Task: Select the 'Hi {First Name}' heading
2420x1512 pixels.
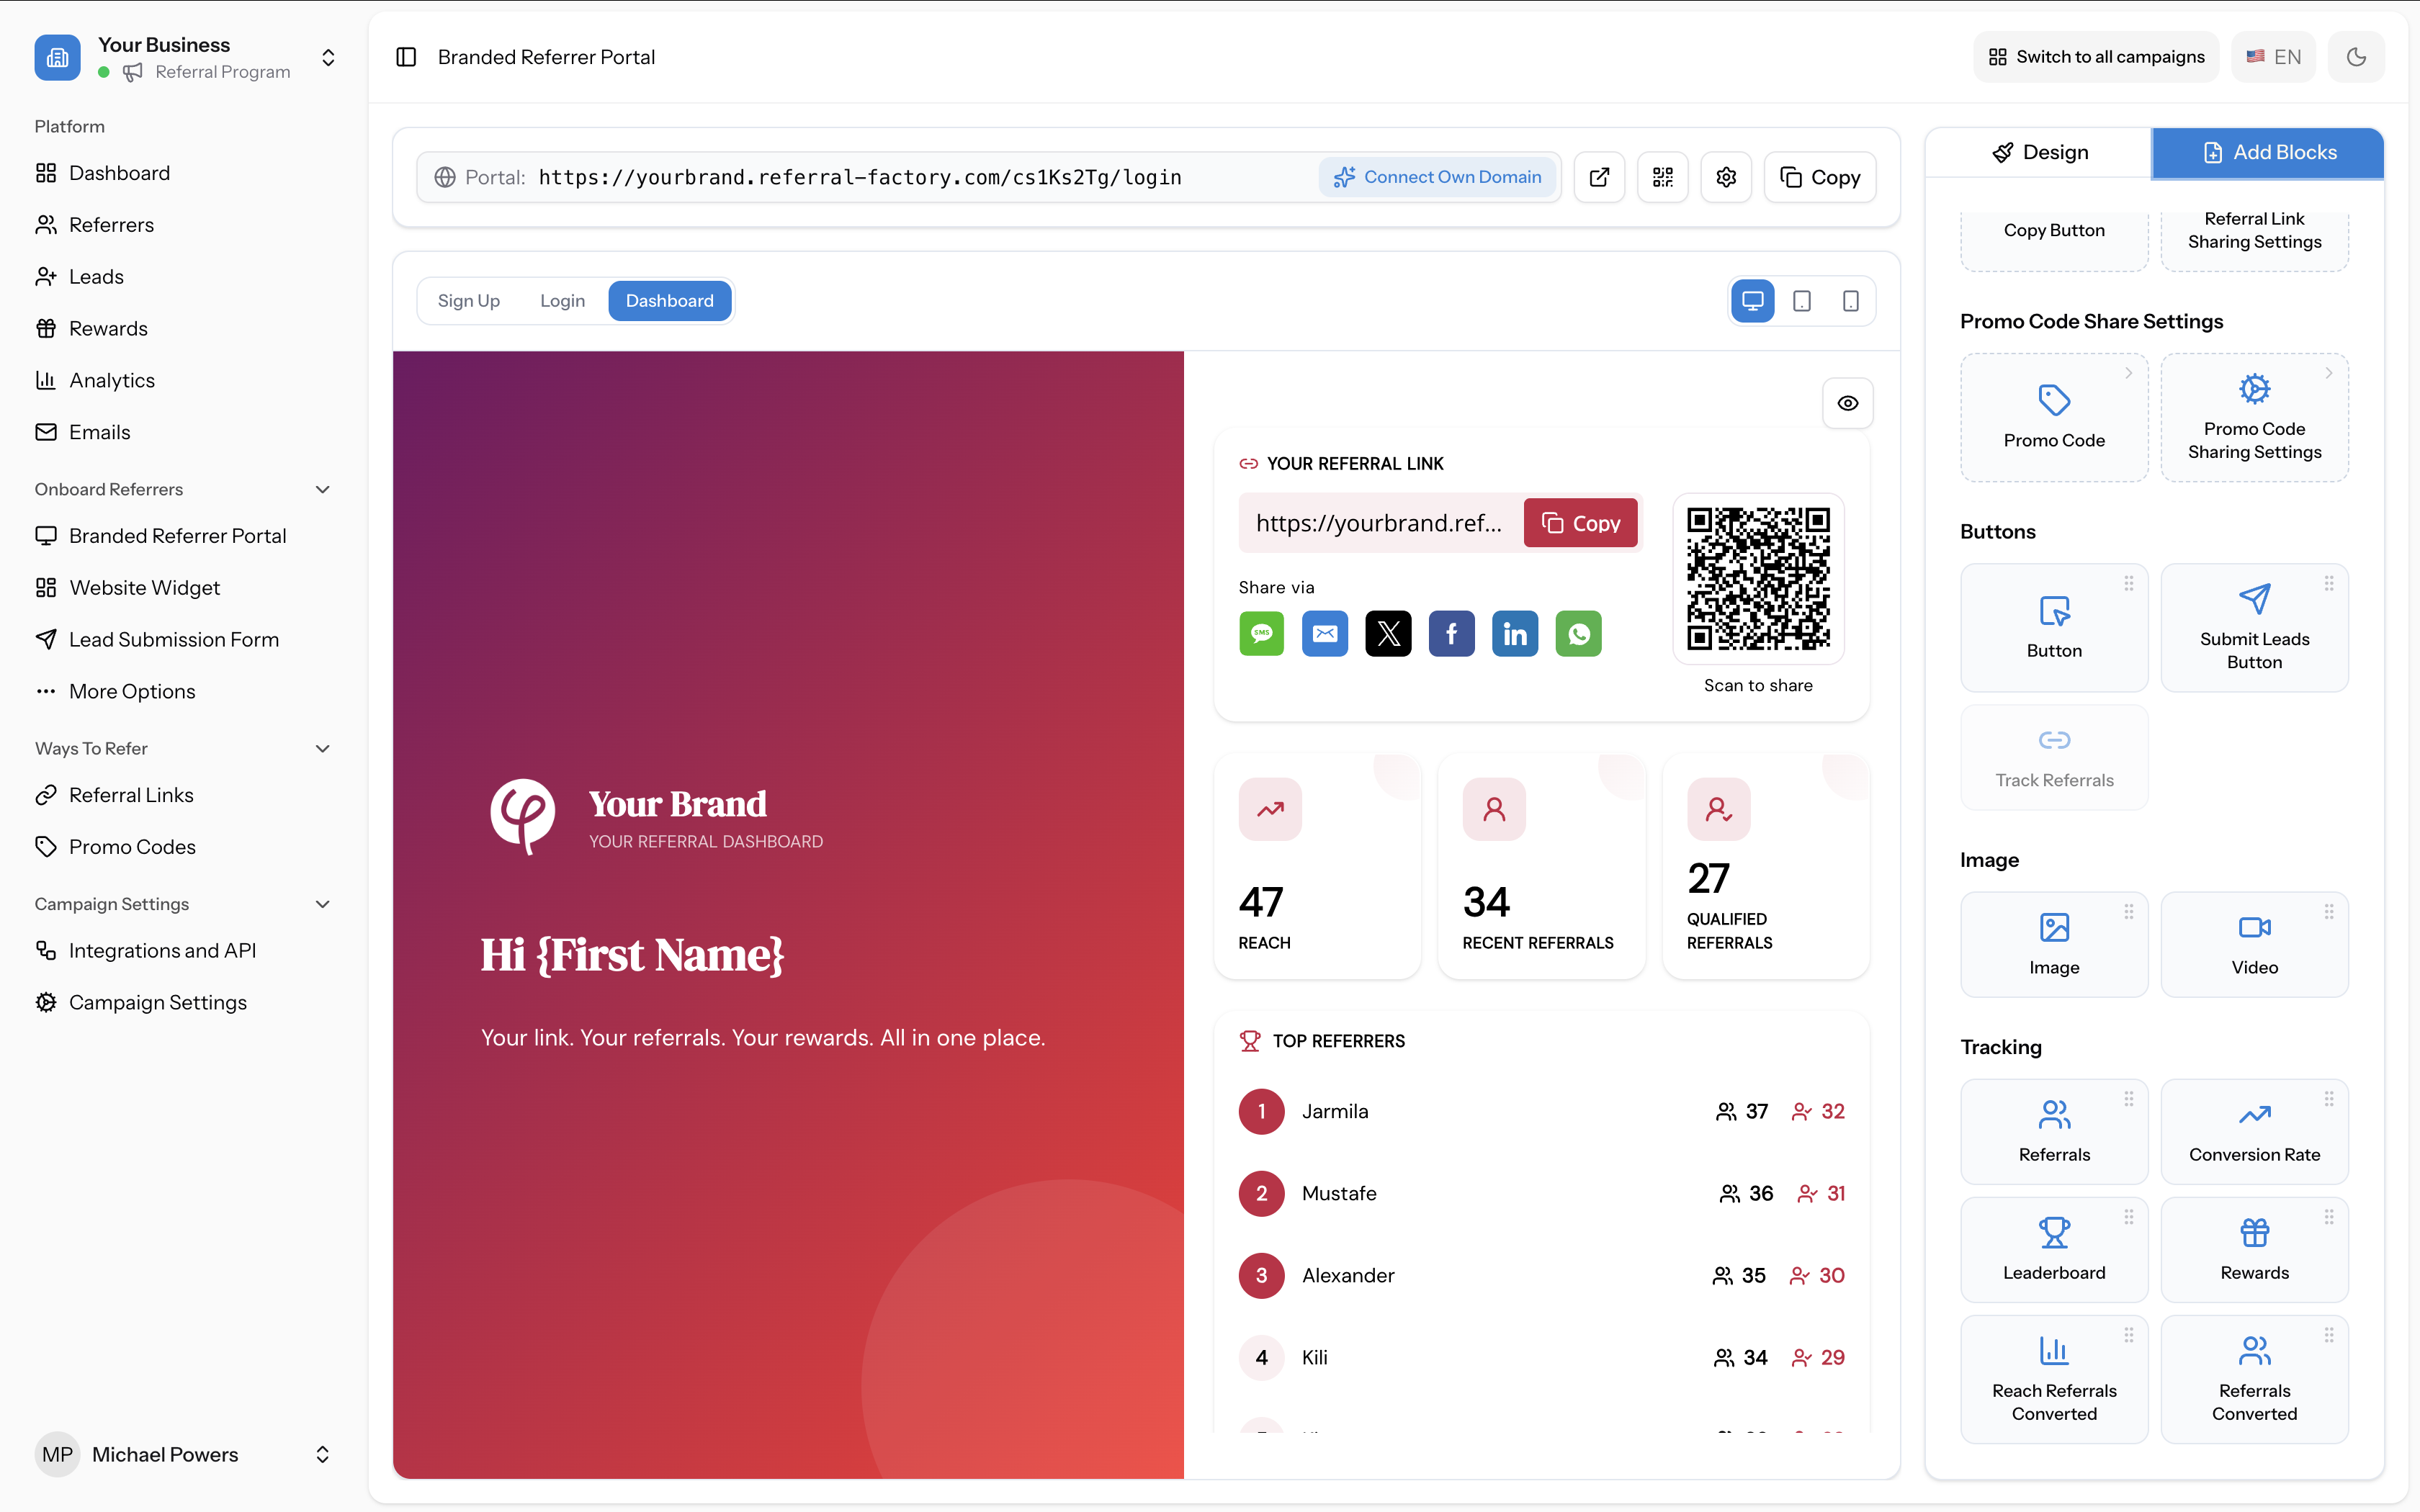Action: tap(632, 955)
